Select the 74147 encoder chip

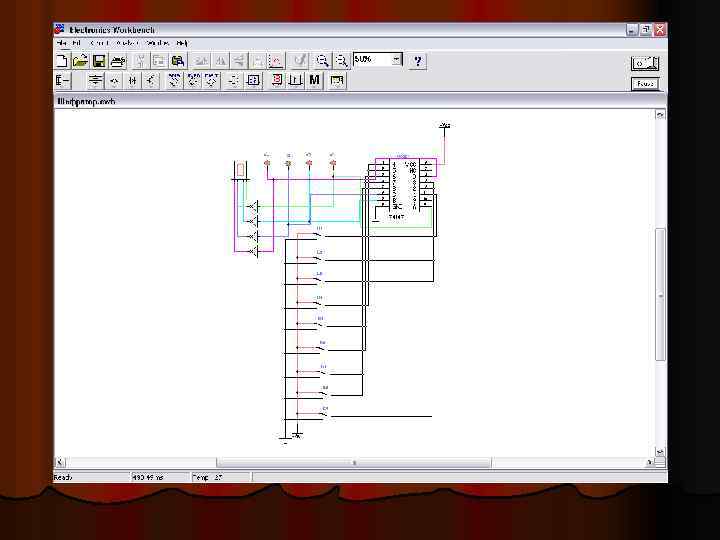tap(405, 187)
